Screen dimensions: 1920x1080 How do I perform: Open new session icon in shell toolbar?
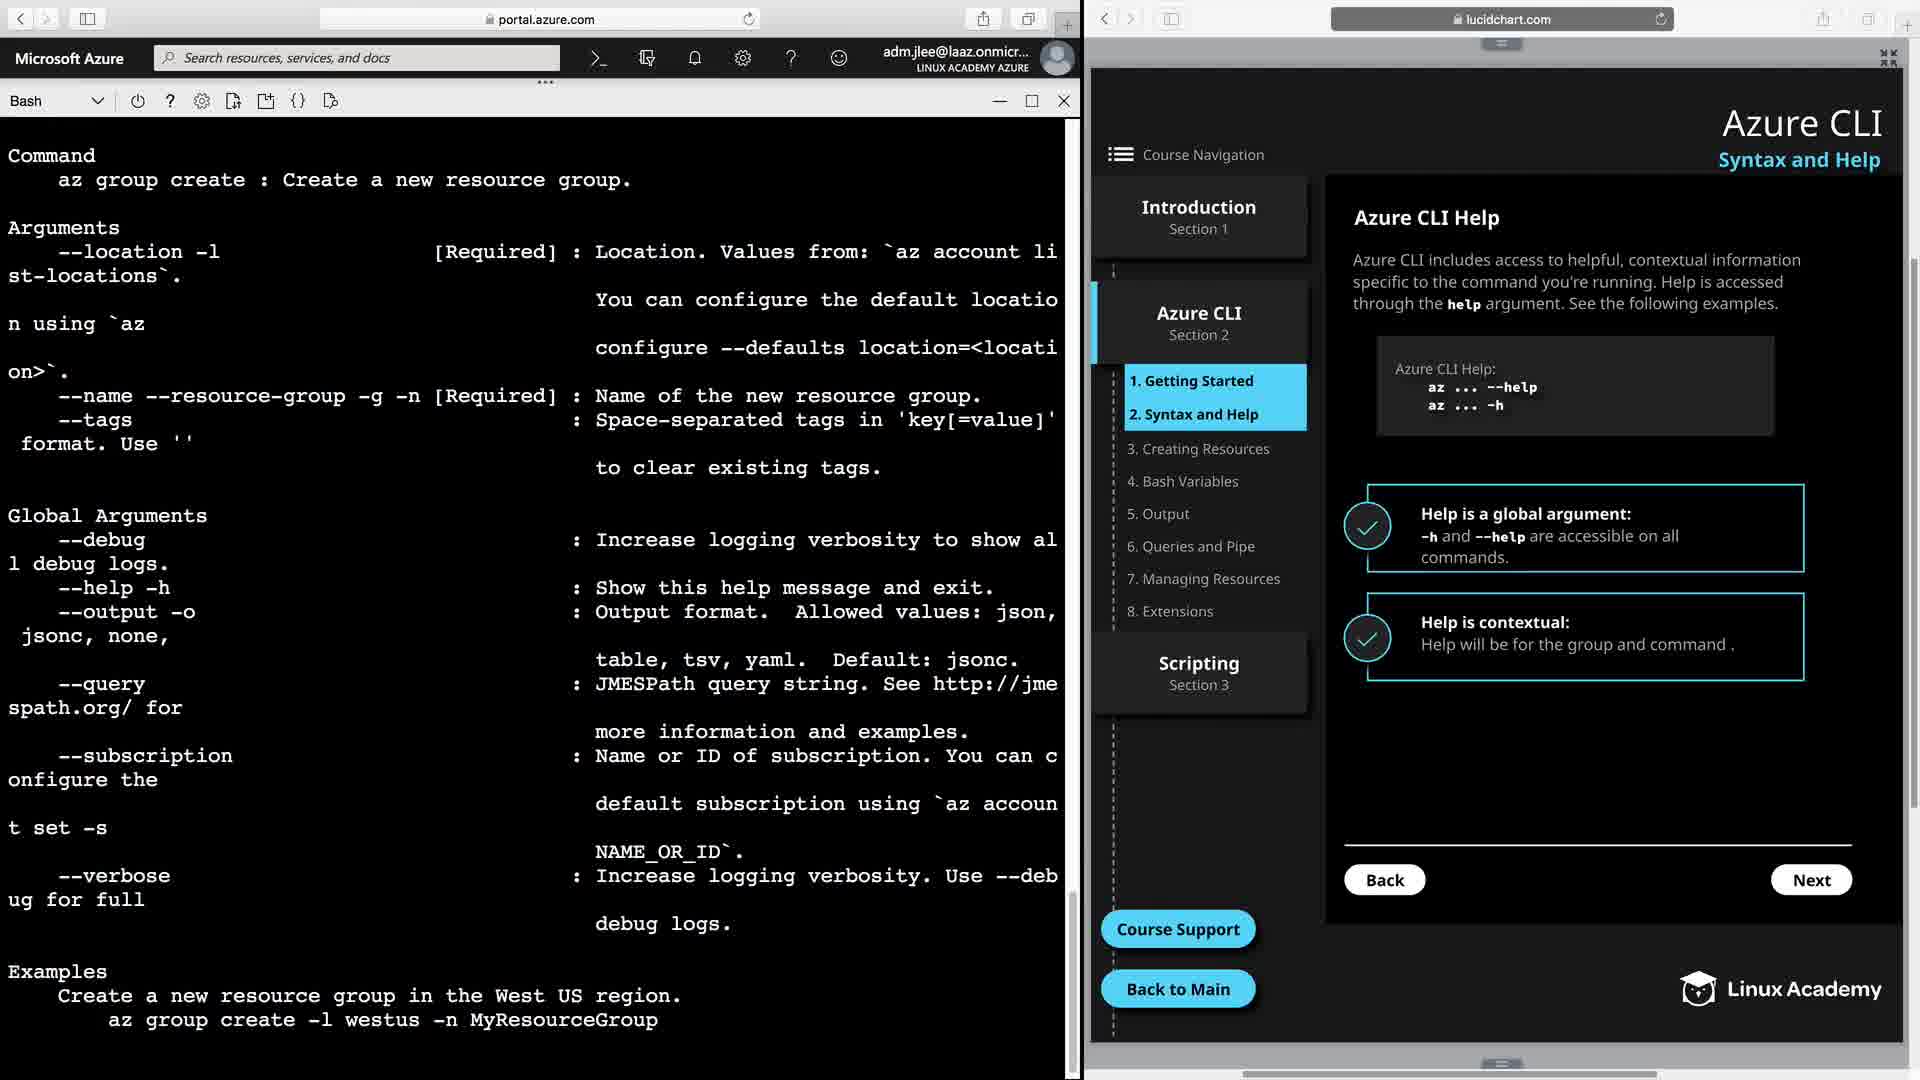point(266,101)
